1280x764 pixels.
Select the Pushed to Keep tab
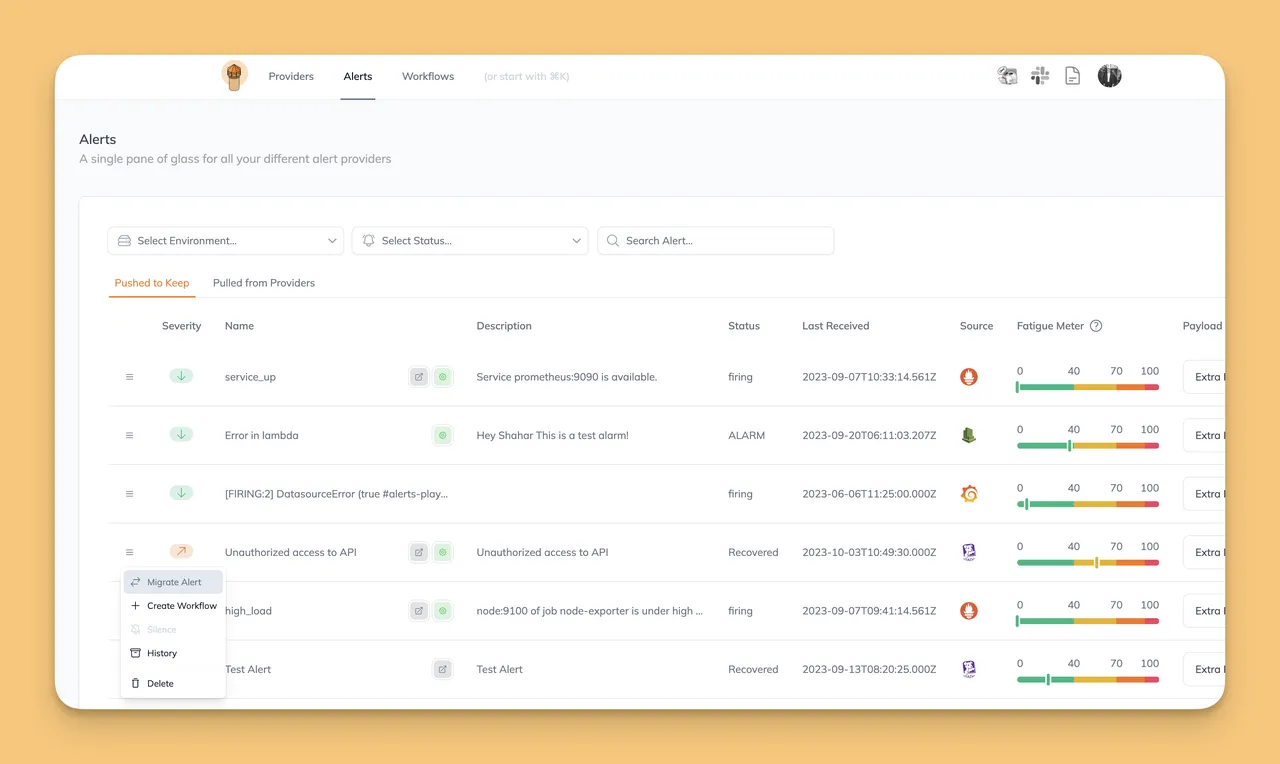[x=152, y=283]
